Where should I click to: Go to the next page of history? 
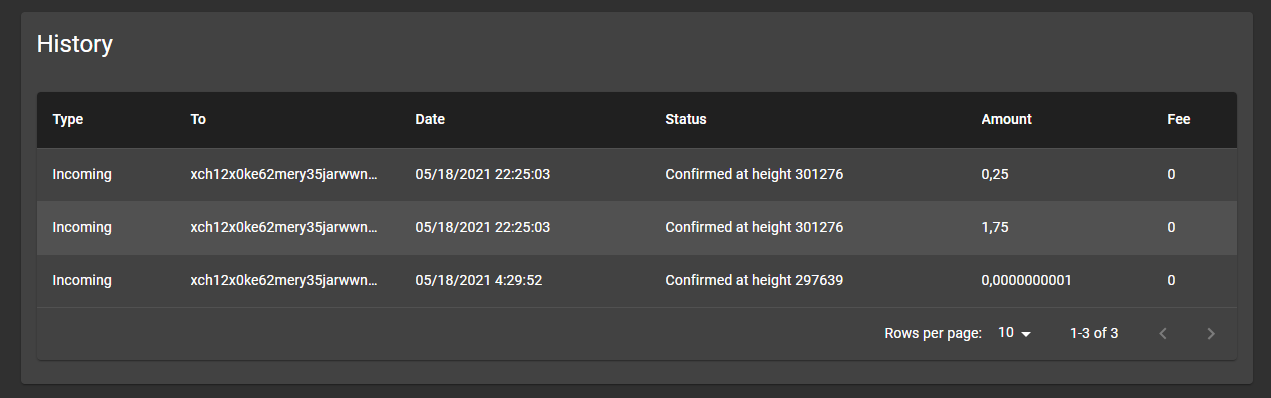tap(1210, 333)
